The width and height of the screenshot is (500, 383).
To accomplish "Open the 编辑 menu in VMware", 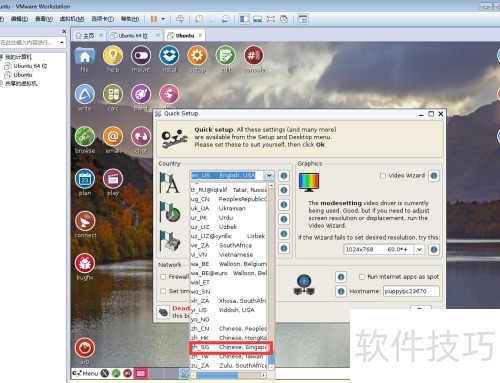I will (x=19, y=19).
